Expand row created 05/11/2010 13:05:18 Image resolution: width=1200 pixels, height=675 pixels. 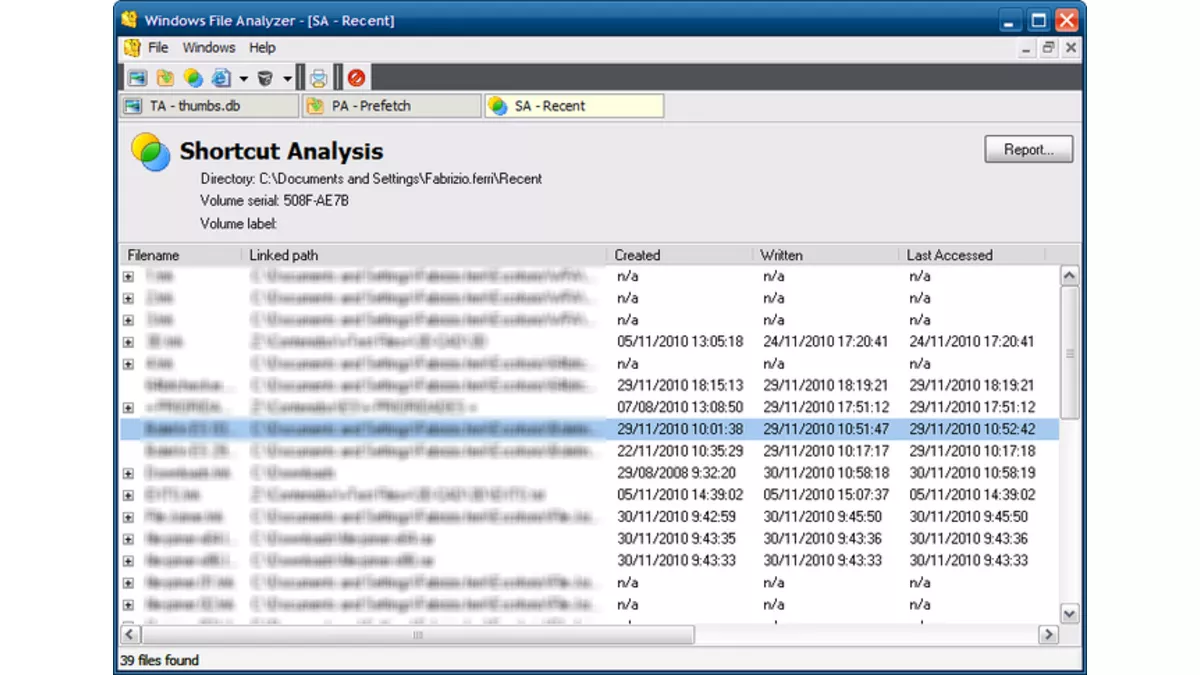(128, 342)
